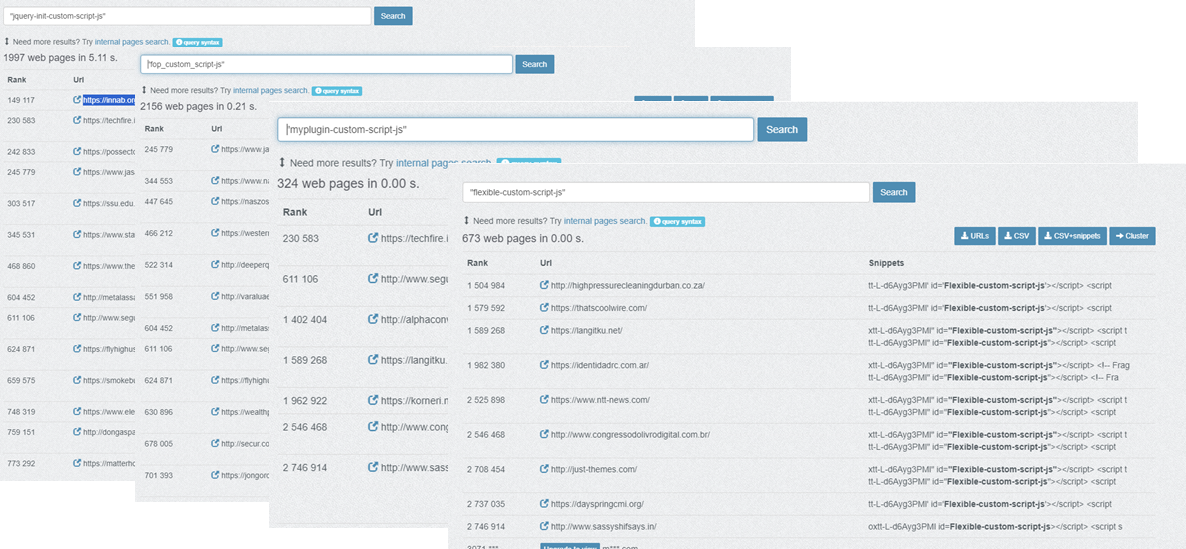Click external-link icon for www.ntt-news.com
Viewport: 1186px width, 549px height.
pyautogui.click(x=545, y=400)
